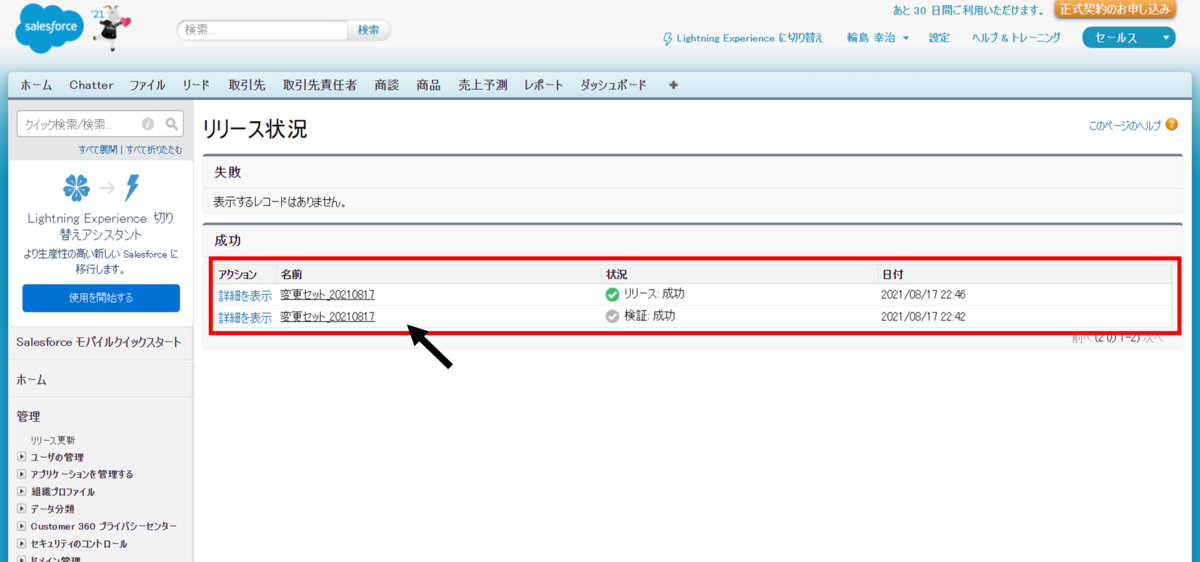Open ヘルプ&トレーニング link

[x=1016, y=38]
